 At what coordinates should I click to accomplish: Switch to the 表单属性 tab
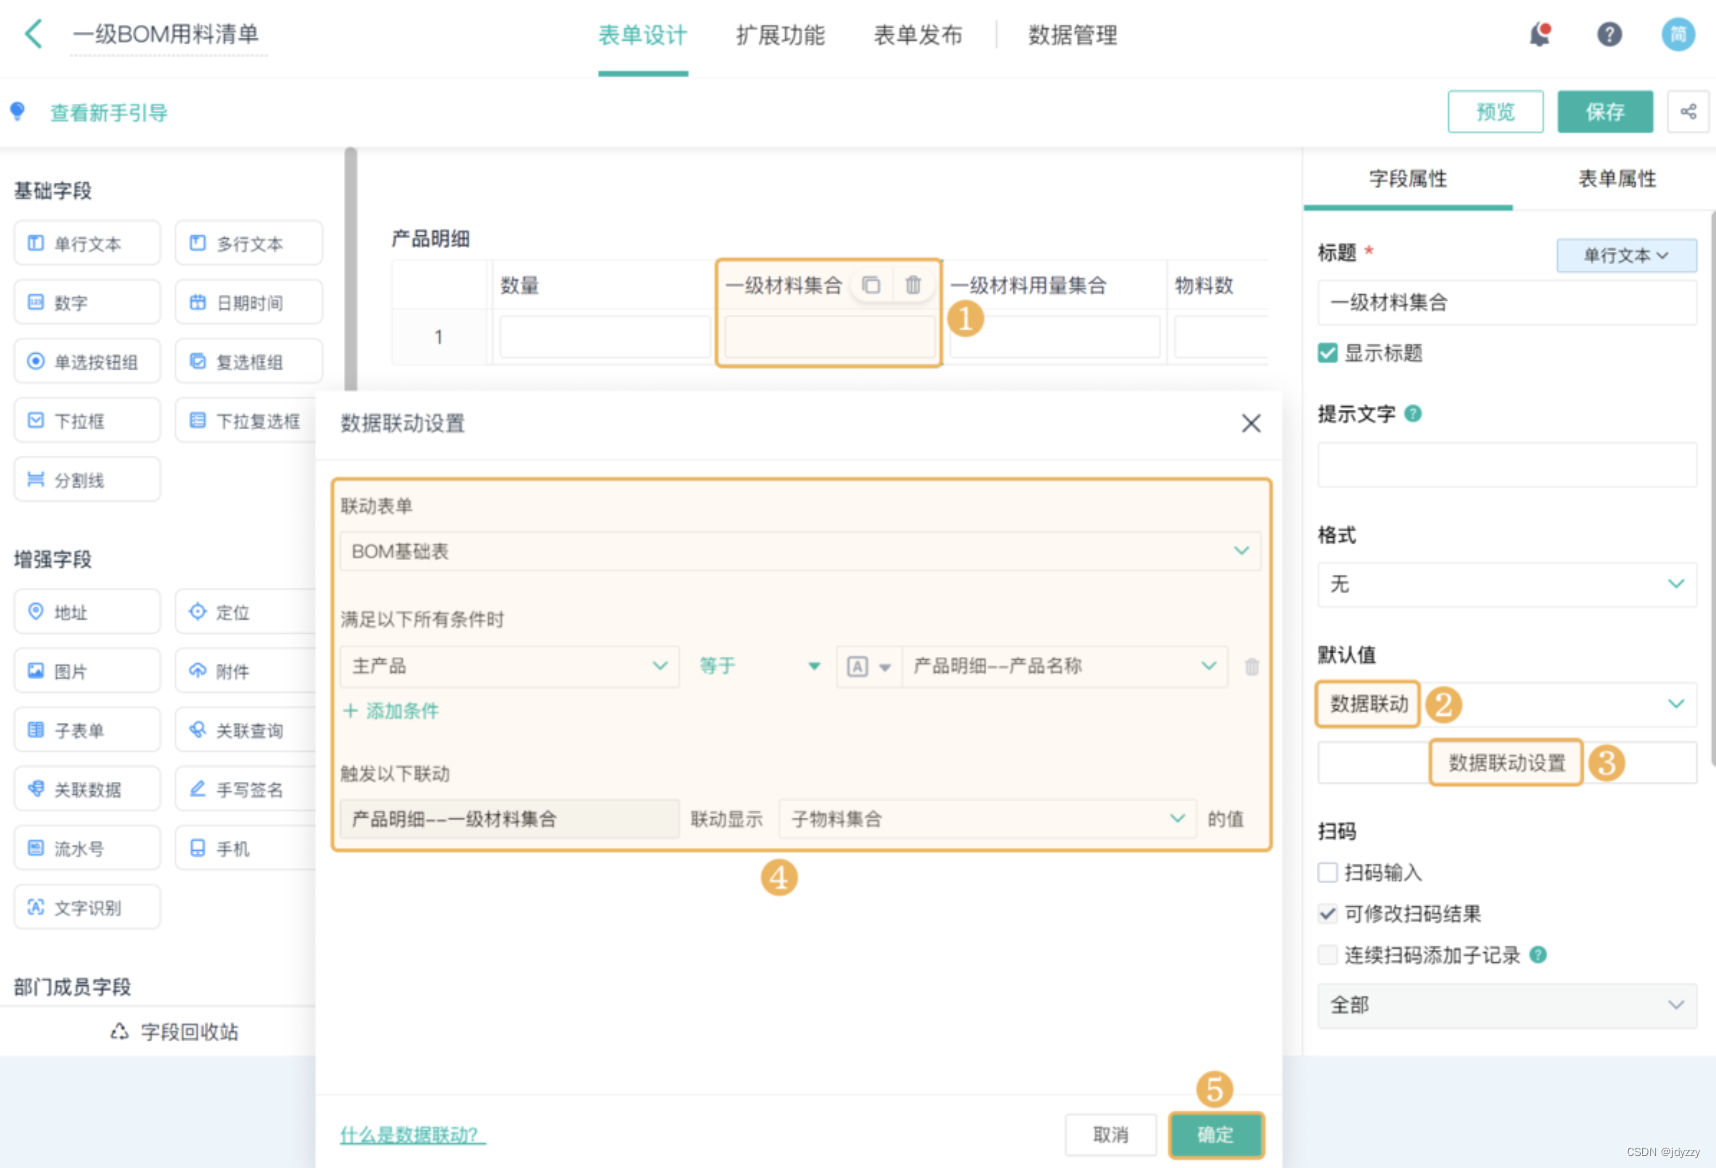point(1617,179)
